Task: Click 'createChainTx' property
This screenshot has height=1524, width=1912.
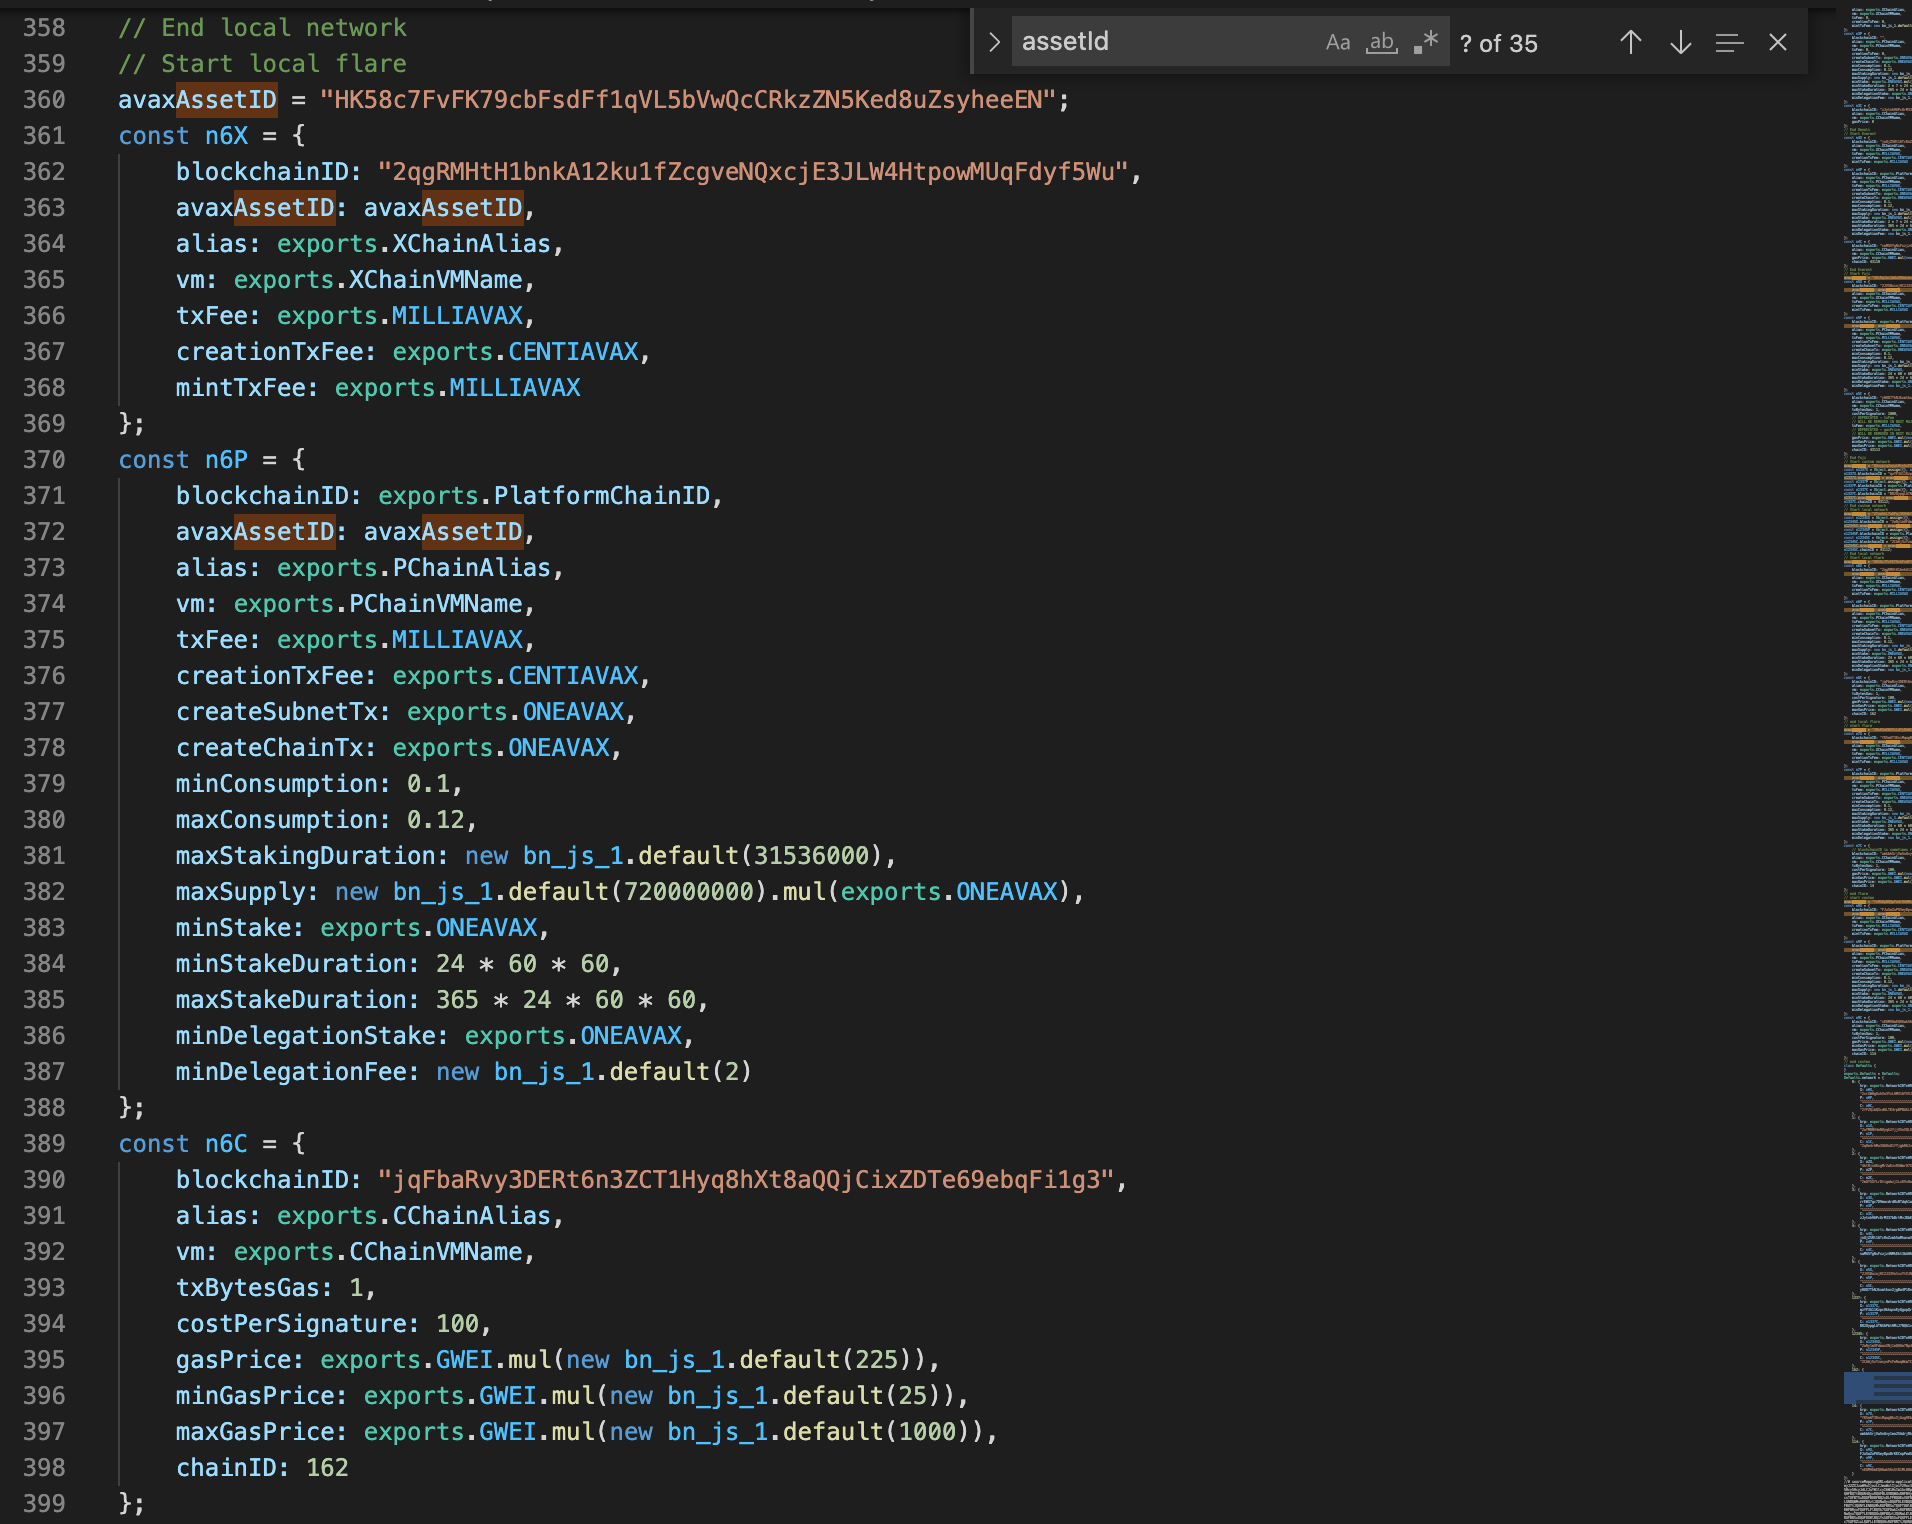Action: click(x=270, y=747)
